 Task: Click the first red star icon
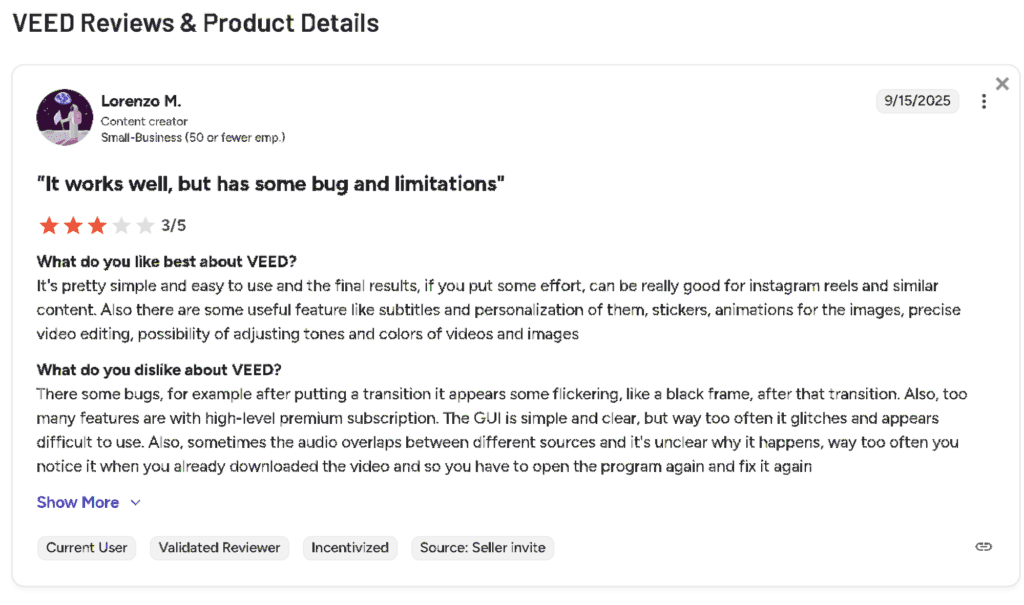pyautogui.click(x=48, y=225)
